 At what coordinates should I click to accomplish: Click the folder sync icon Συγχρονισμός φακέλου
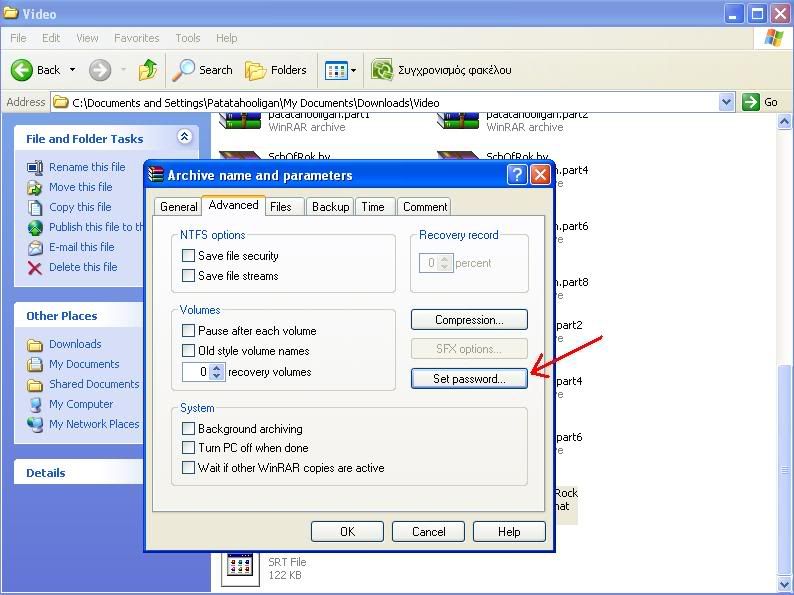coord(382,70)
